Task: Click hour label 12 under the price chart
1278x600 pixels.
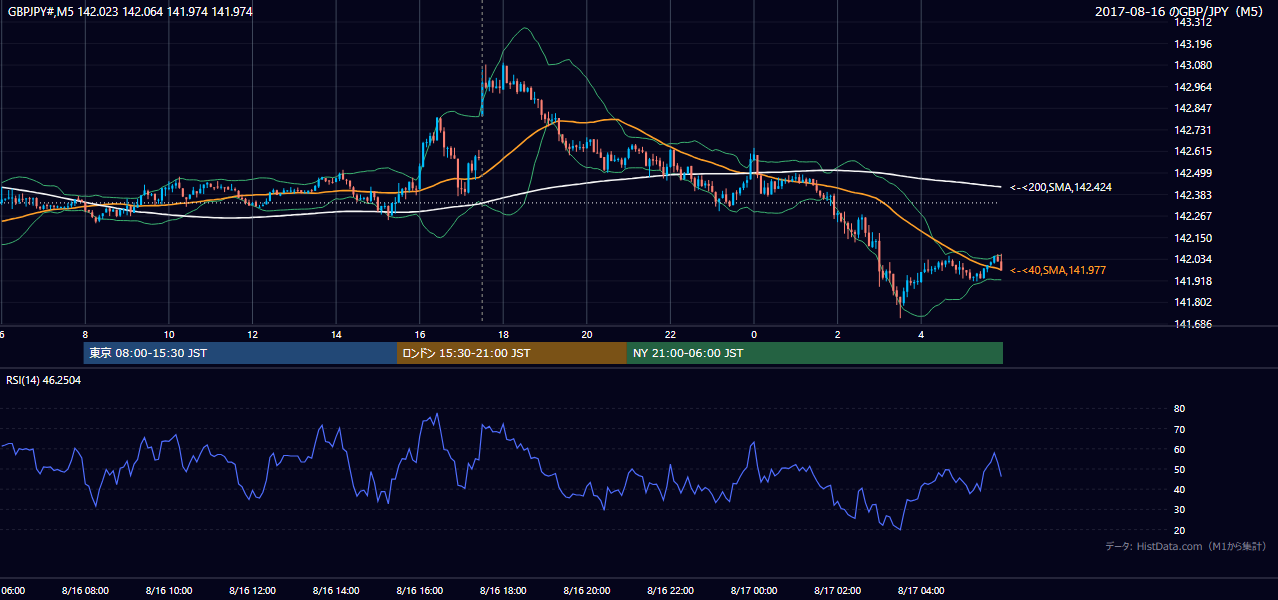Action: click(x=253, y=334)
